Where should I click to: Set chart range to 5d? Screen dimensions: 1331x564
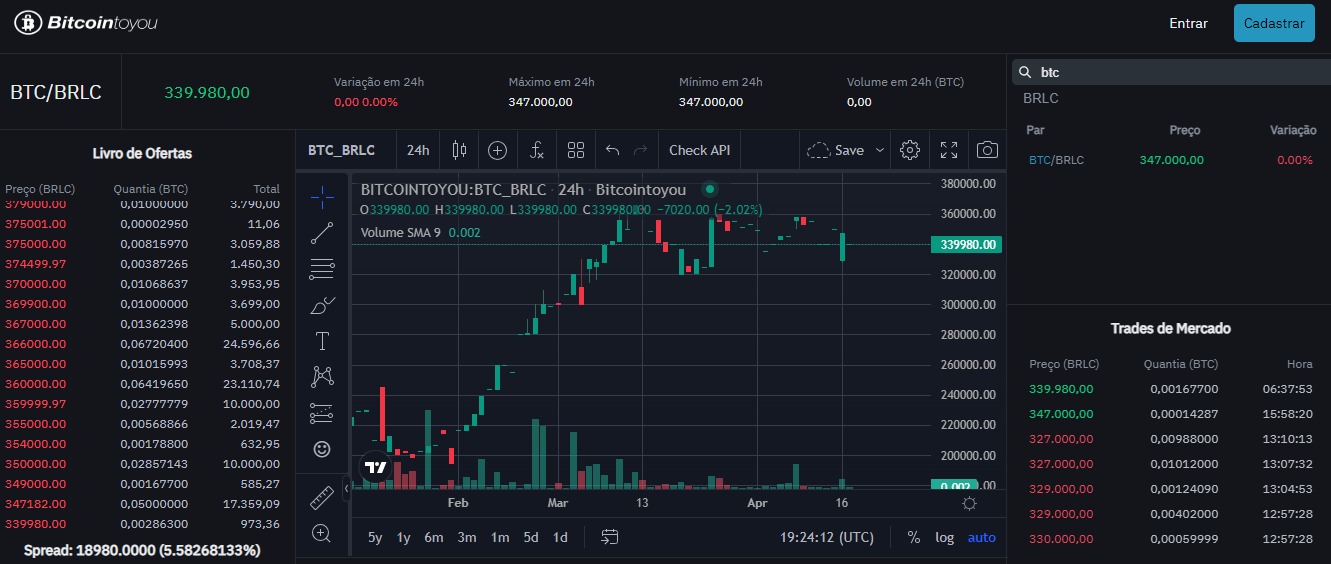(531, 537)
